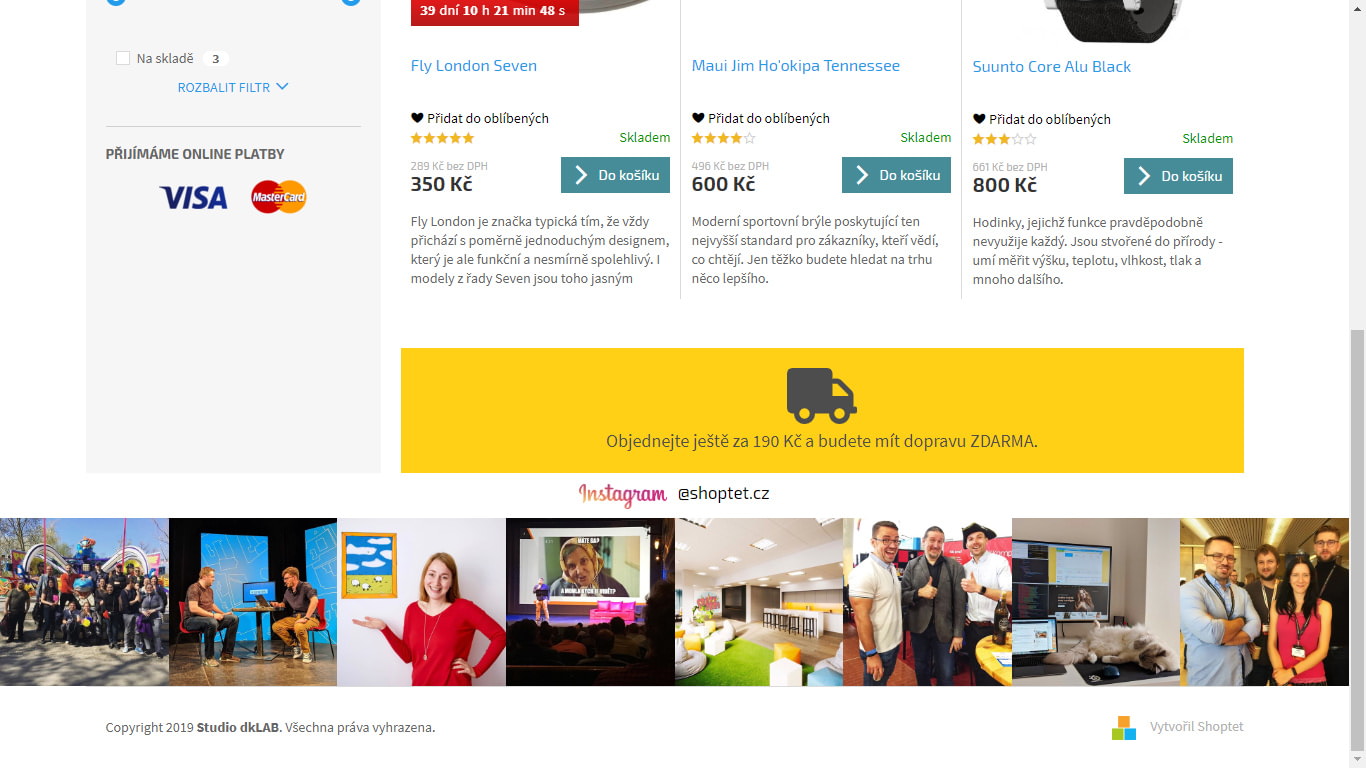Click the Shoptet colored squares logo
Viewport: 1366px width, 768px height.
point(1124,727)
